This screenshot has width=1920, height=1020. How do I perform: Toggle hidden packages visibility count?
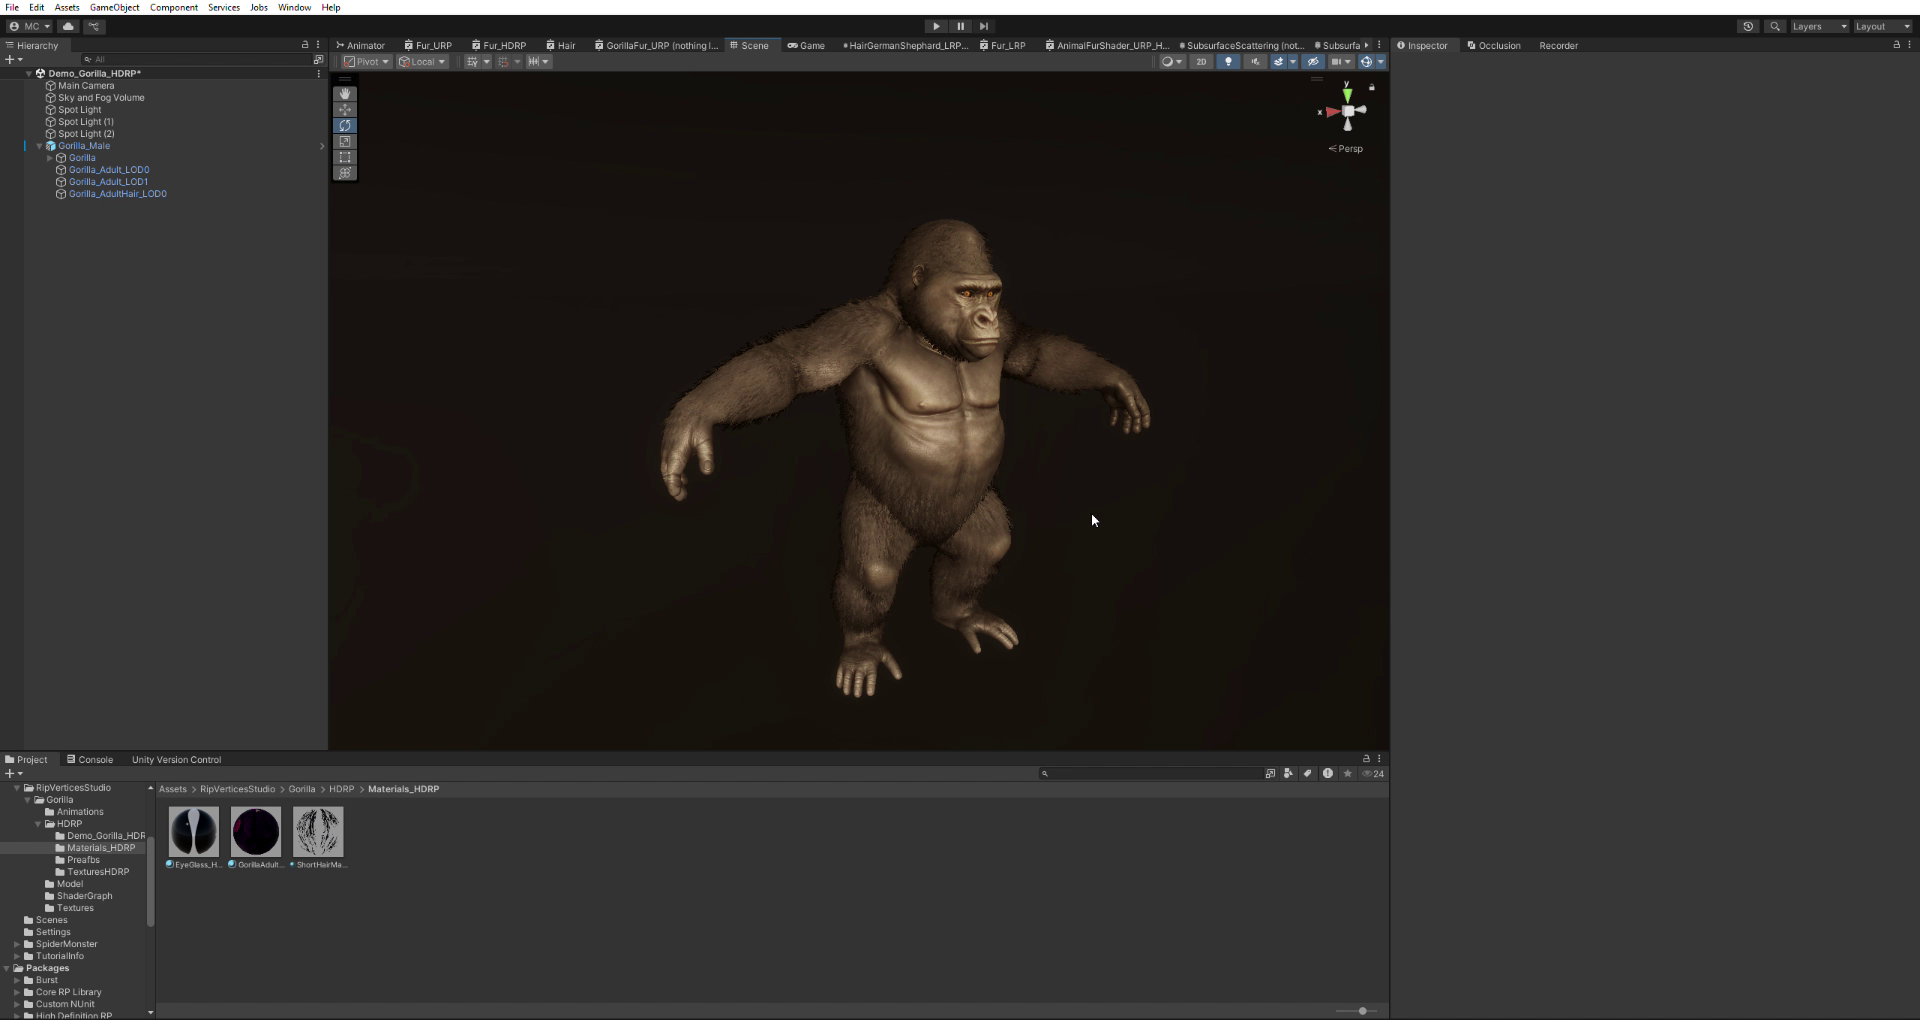pyautogui.click(x=1374, y=774)
